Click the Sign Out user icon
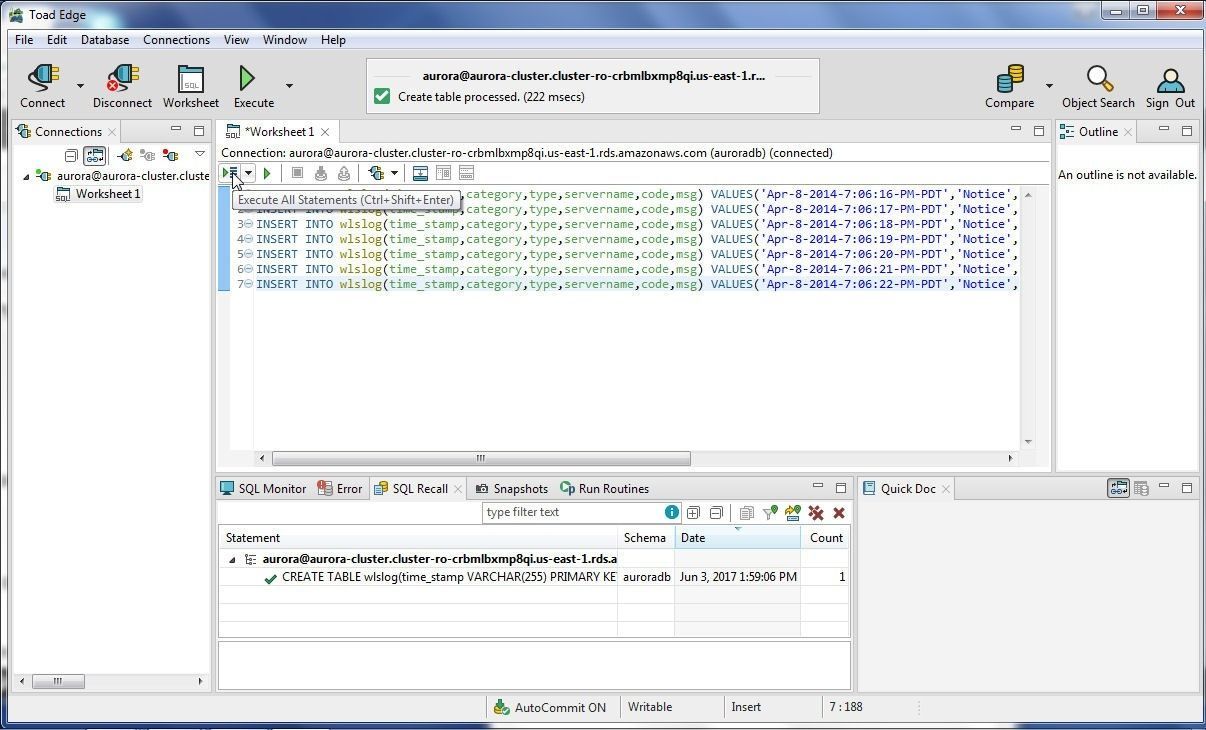This screenshot has width=1206, height=730. (x=1170, y=79)
